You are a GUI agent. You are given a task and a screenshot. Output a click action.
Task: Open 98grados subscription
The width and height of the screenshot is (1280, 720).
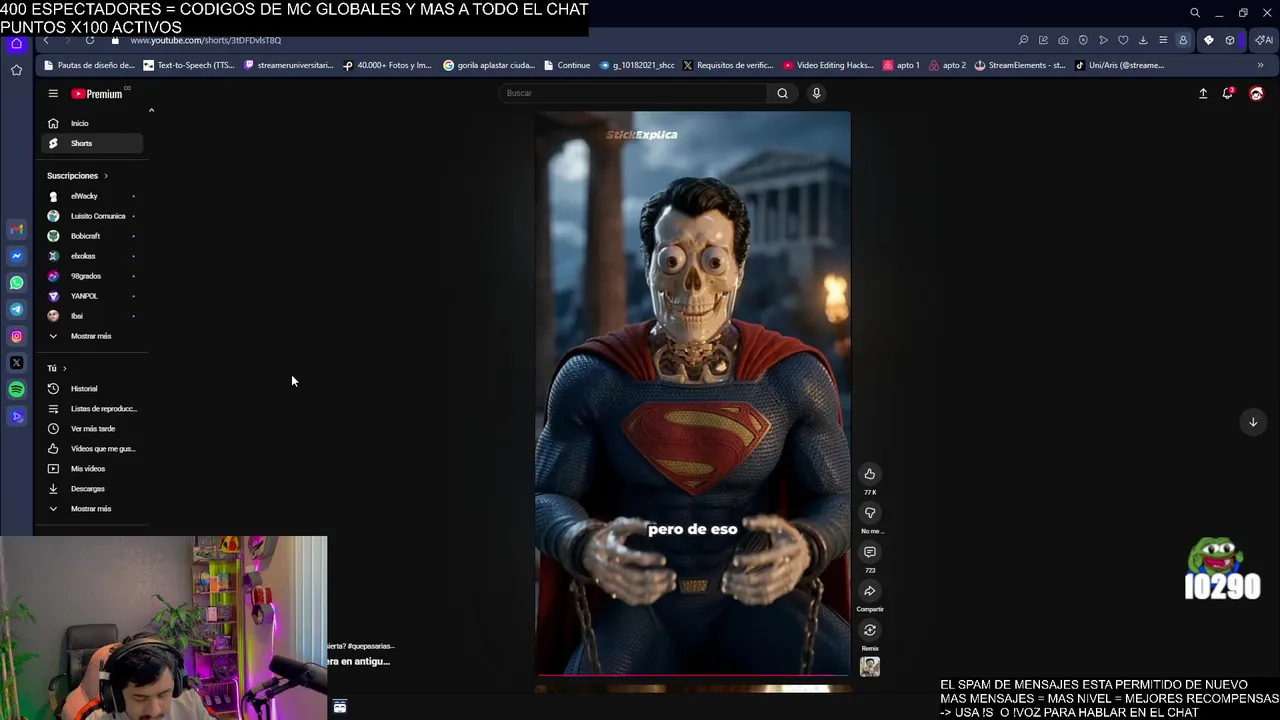(x=92, y=276)
